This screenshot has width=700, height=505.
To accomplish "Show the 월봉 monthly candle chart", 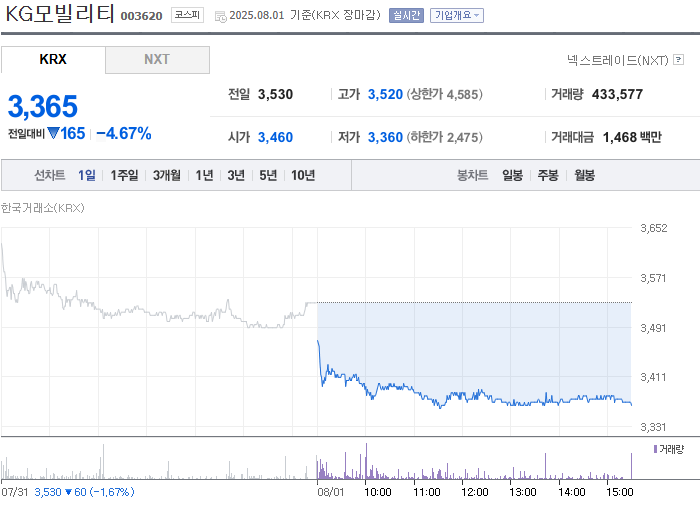I will 584,175.
